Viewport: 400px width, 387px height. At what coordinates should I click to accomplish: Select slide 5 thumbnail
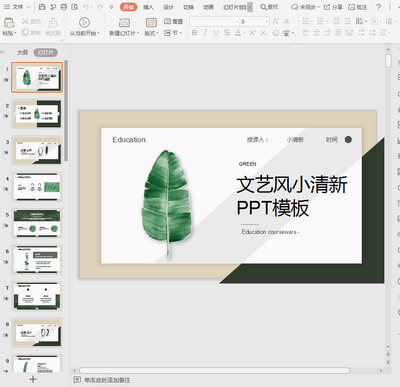coord(37,223)
